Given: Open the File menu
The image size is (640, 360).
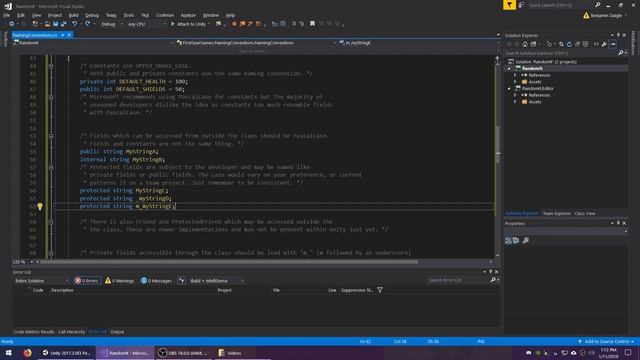Looking at the screenshot, I should coord(7,15).
